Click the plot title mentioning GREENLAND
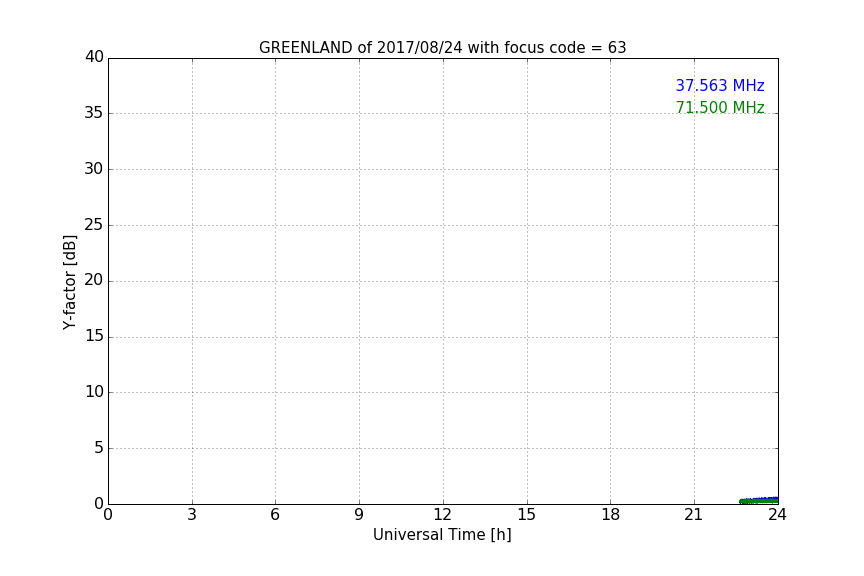Screen dimensions: 864x576 pos(442,48)
